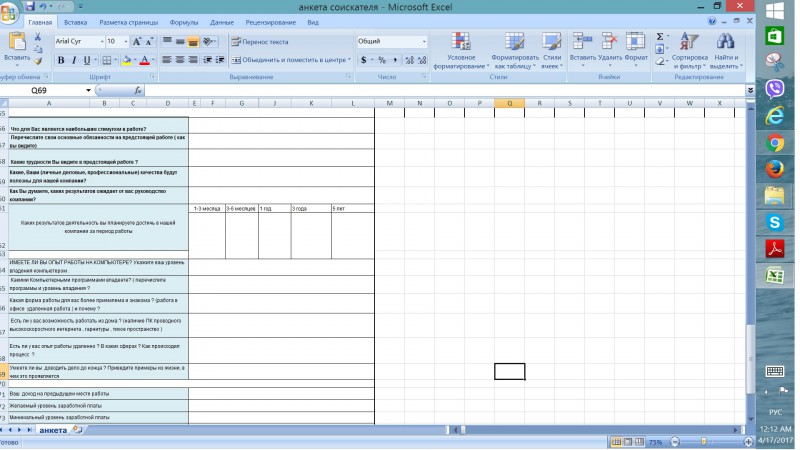
Task: Align text left
Action: 167,60
